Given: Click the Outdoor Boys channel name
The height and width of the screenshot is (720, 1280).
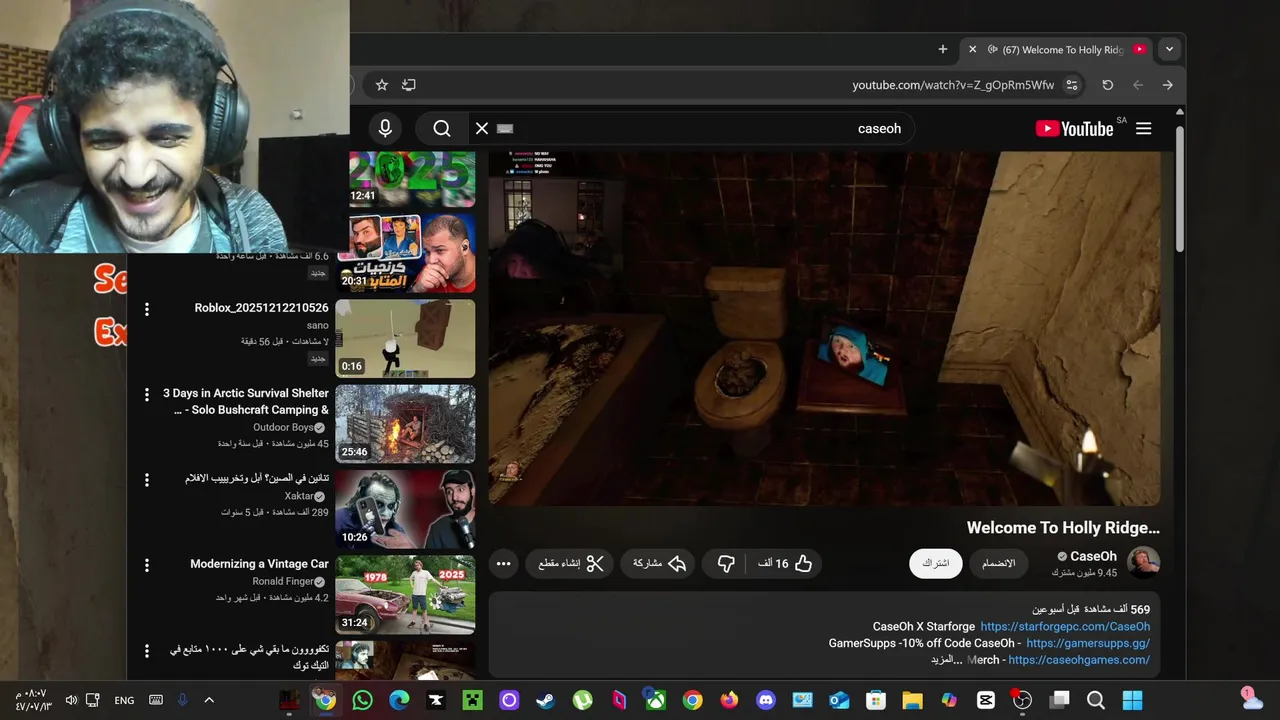Looking at the screenshot, I should pos(283,427).
